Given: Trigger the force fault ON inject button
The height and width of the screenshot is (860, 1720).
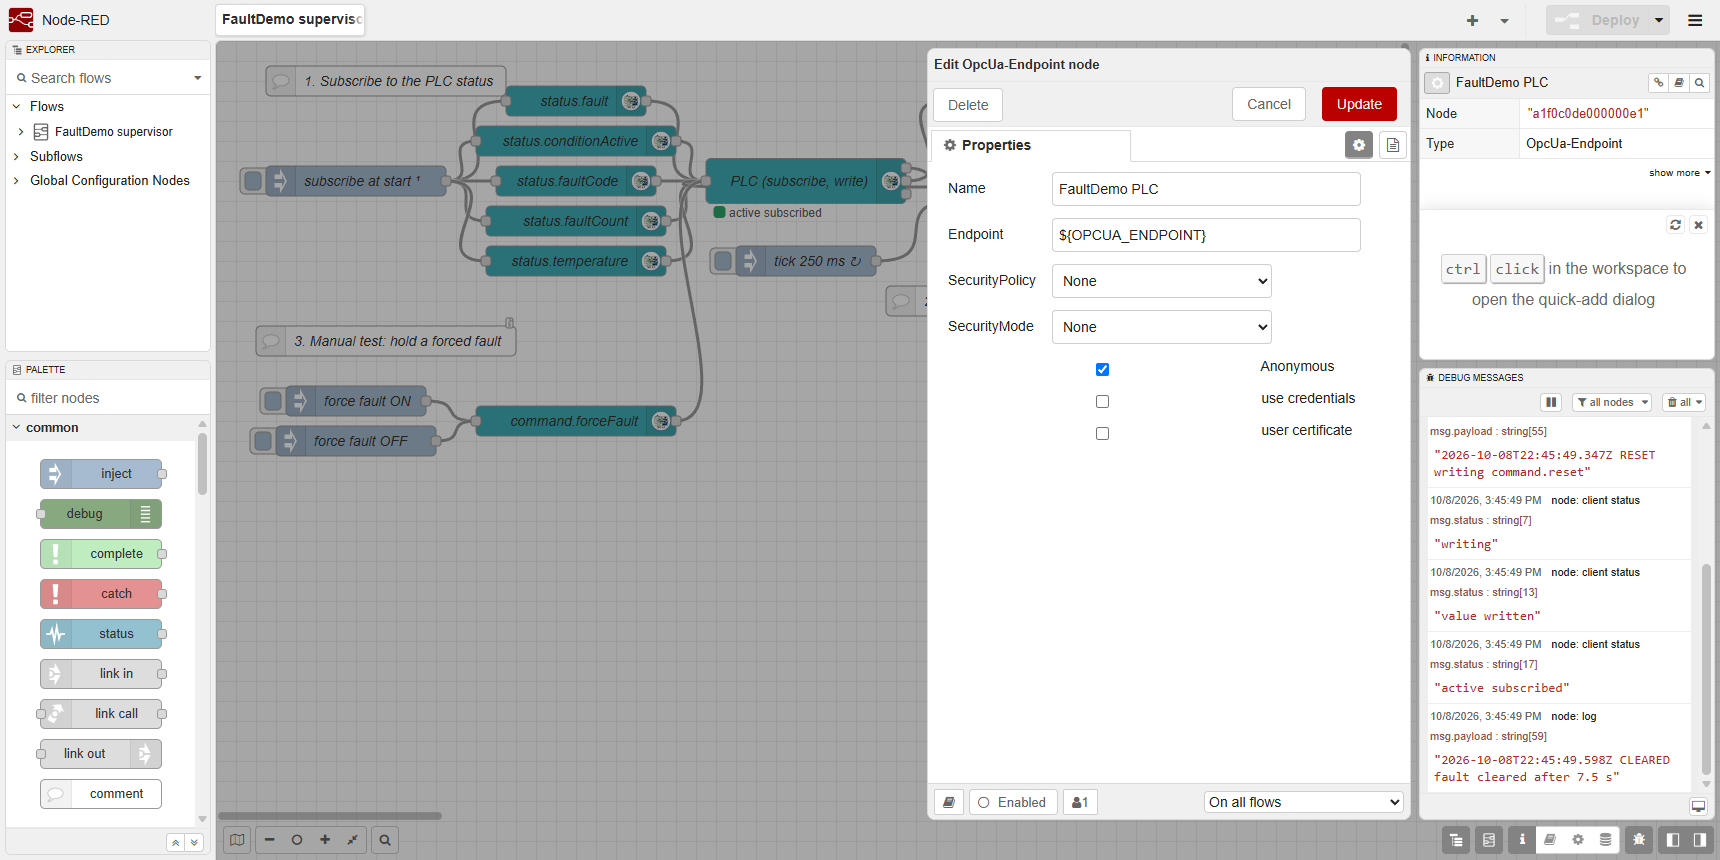Looking at the screenshot, I should pyautogui.click(x=272, y=401).
